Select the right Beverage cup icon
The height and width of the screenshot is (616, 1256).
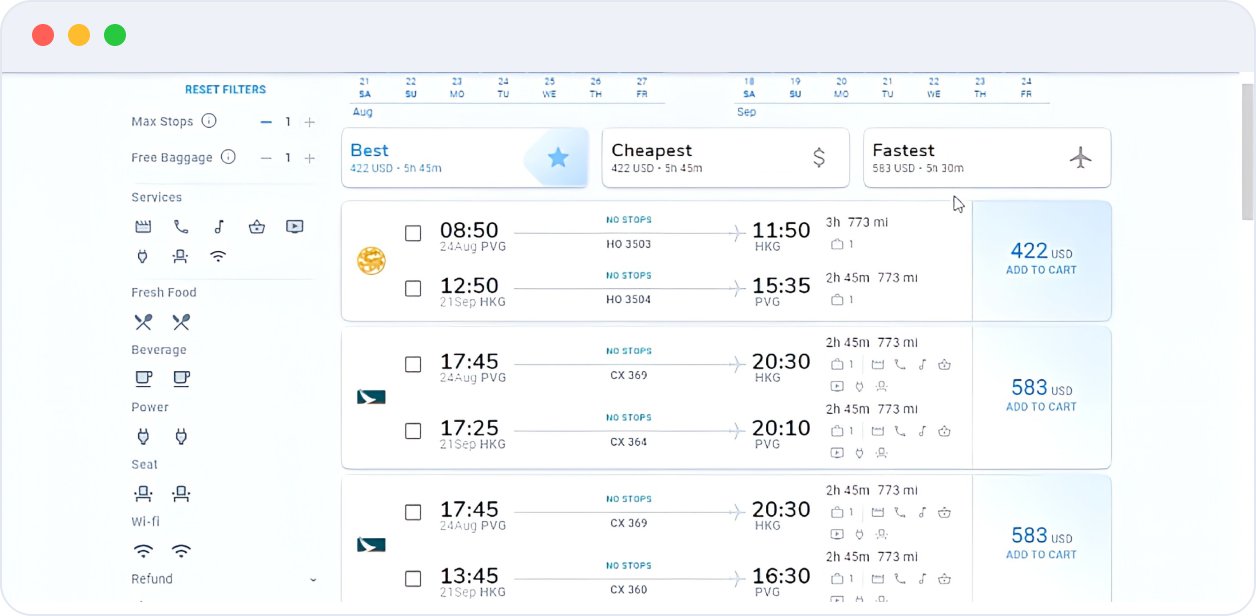tap(181, 379)
